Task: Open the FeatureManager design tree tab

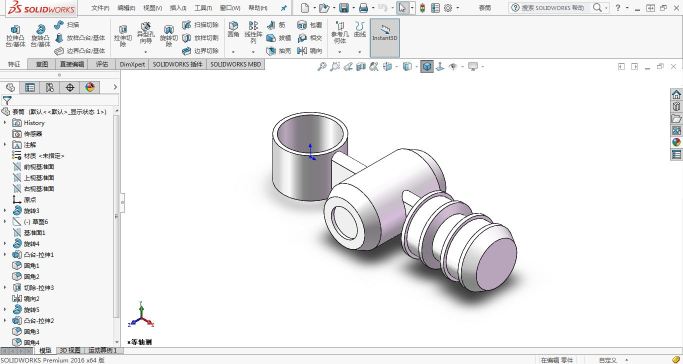Action: [x=10, y=88]
